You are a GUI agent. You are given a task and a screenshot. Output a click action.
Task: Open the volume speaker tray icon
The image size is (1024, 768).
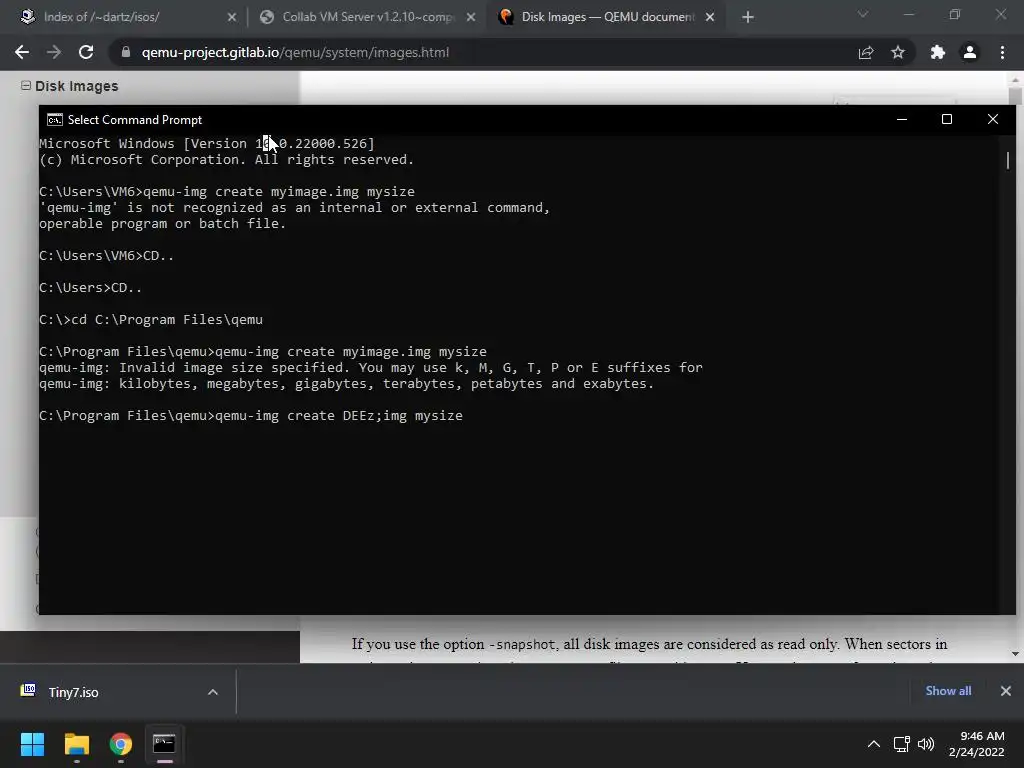(x=926, y=744)
